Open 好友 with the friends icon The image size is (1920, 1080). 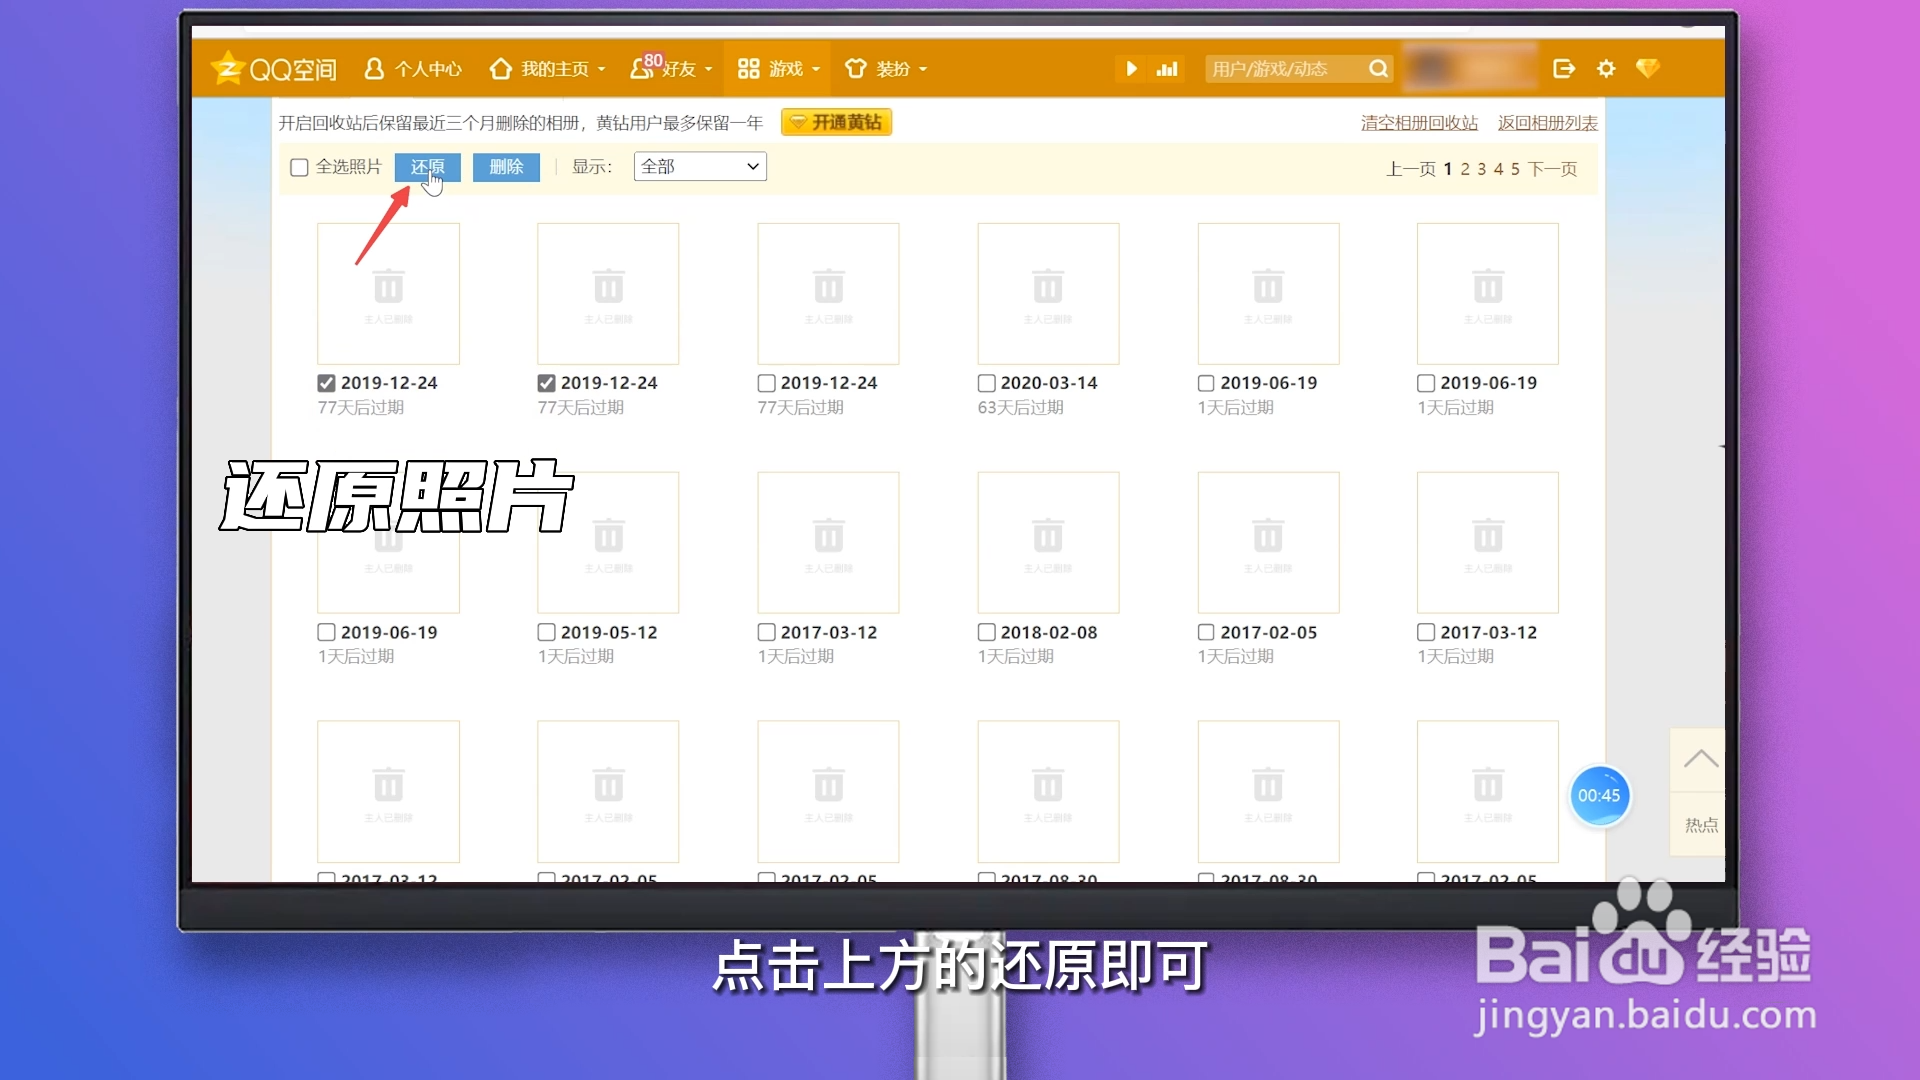click(645, 70)
